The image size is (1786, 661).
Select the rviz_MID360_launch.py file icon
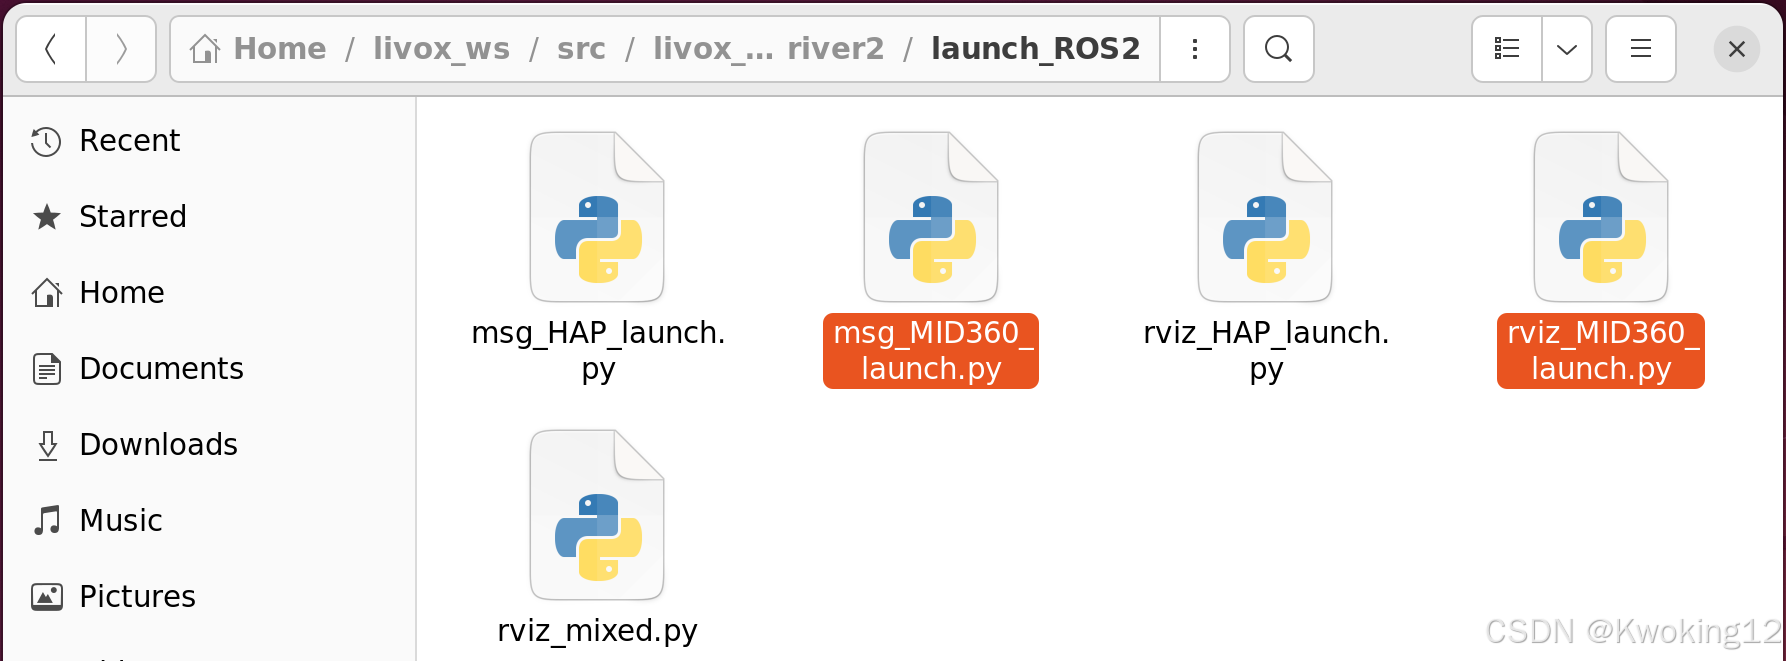pyautogui.click(x=1601, y=217)
